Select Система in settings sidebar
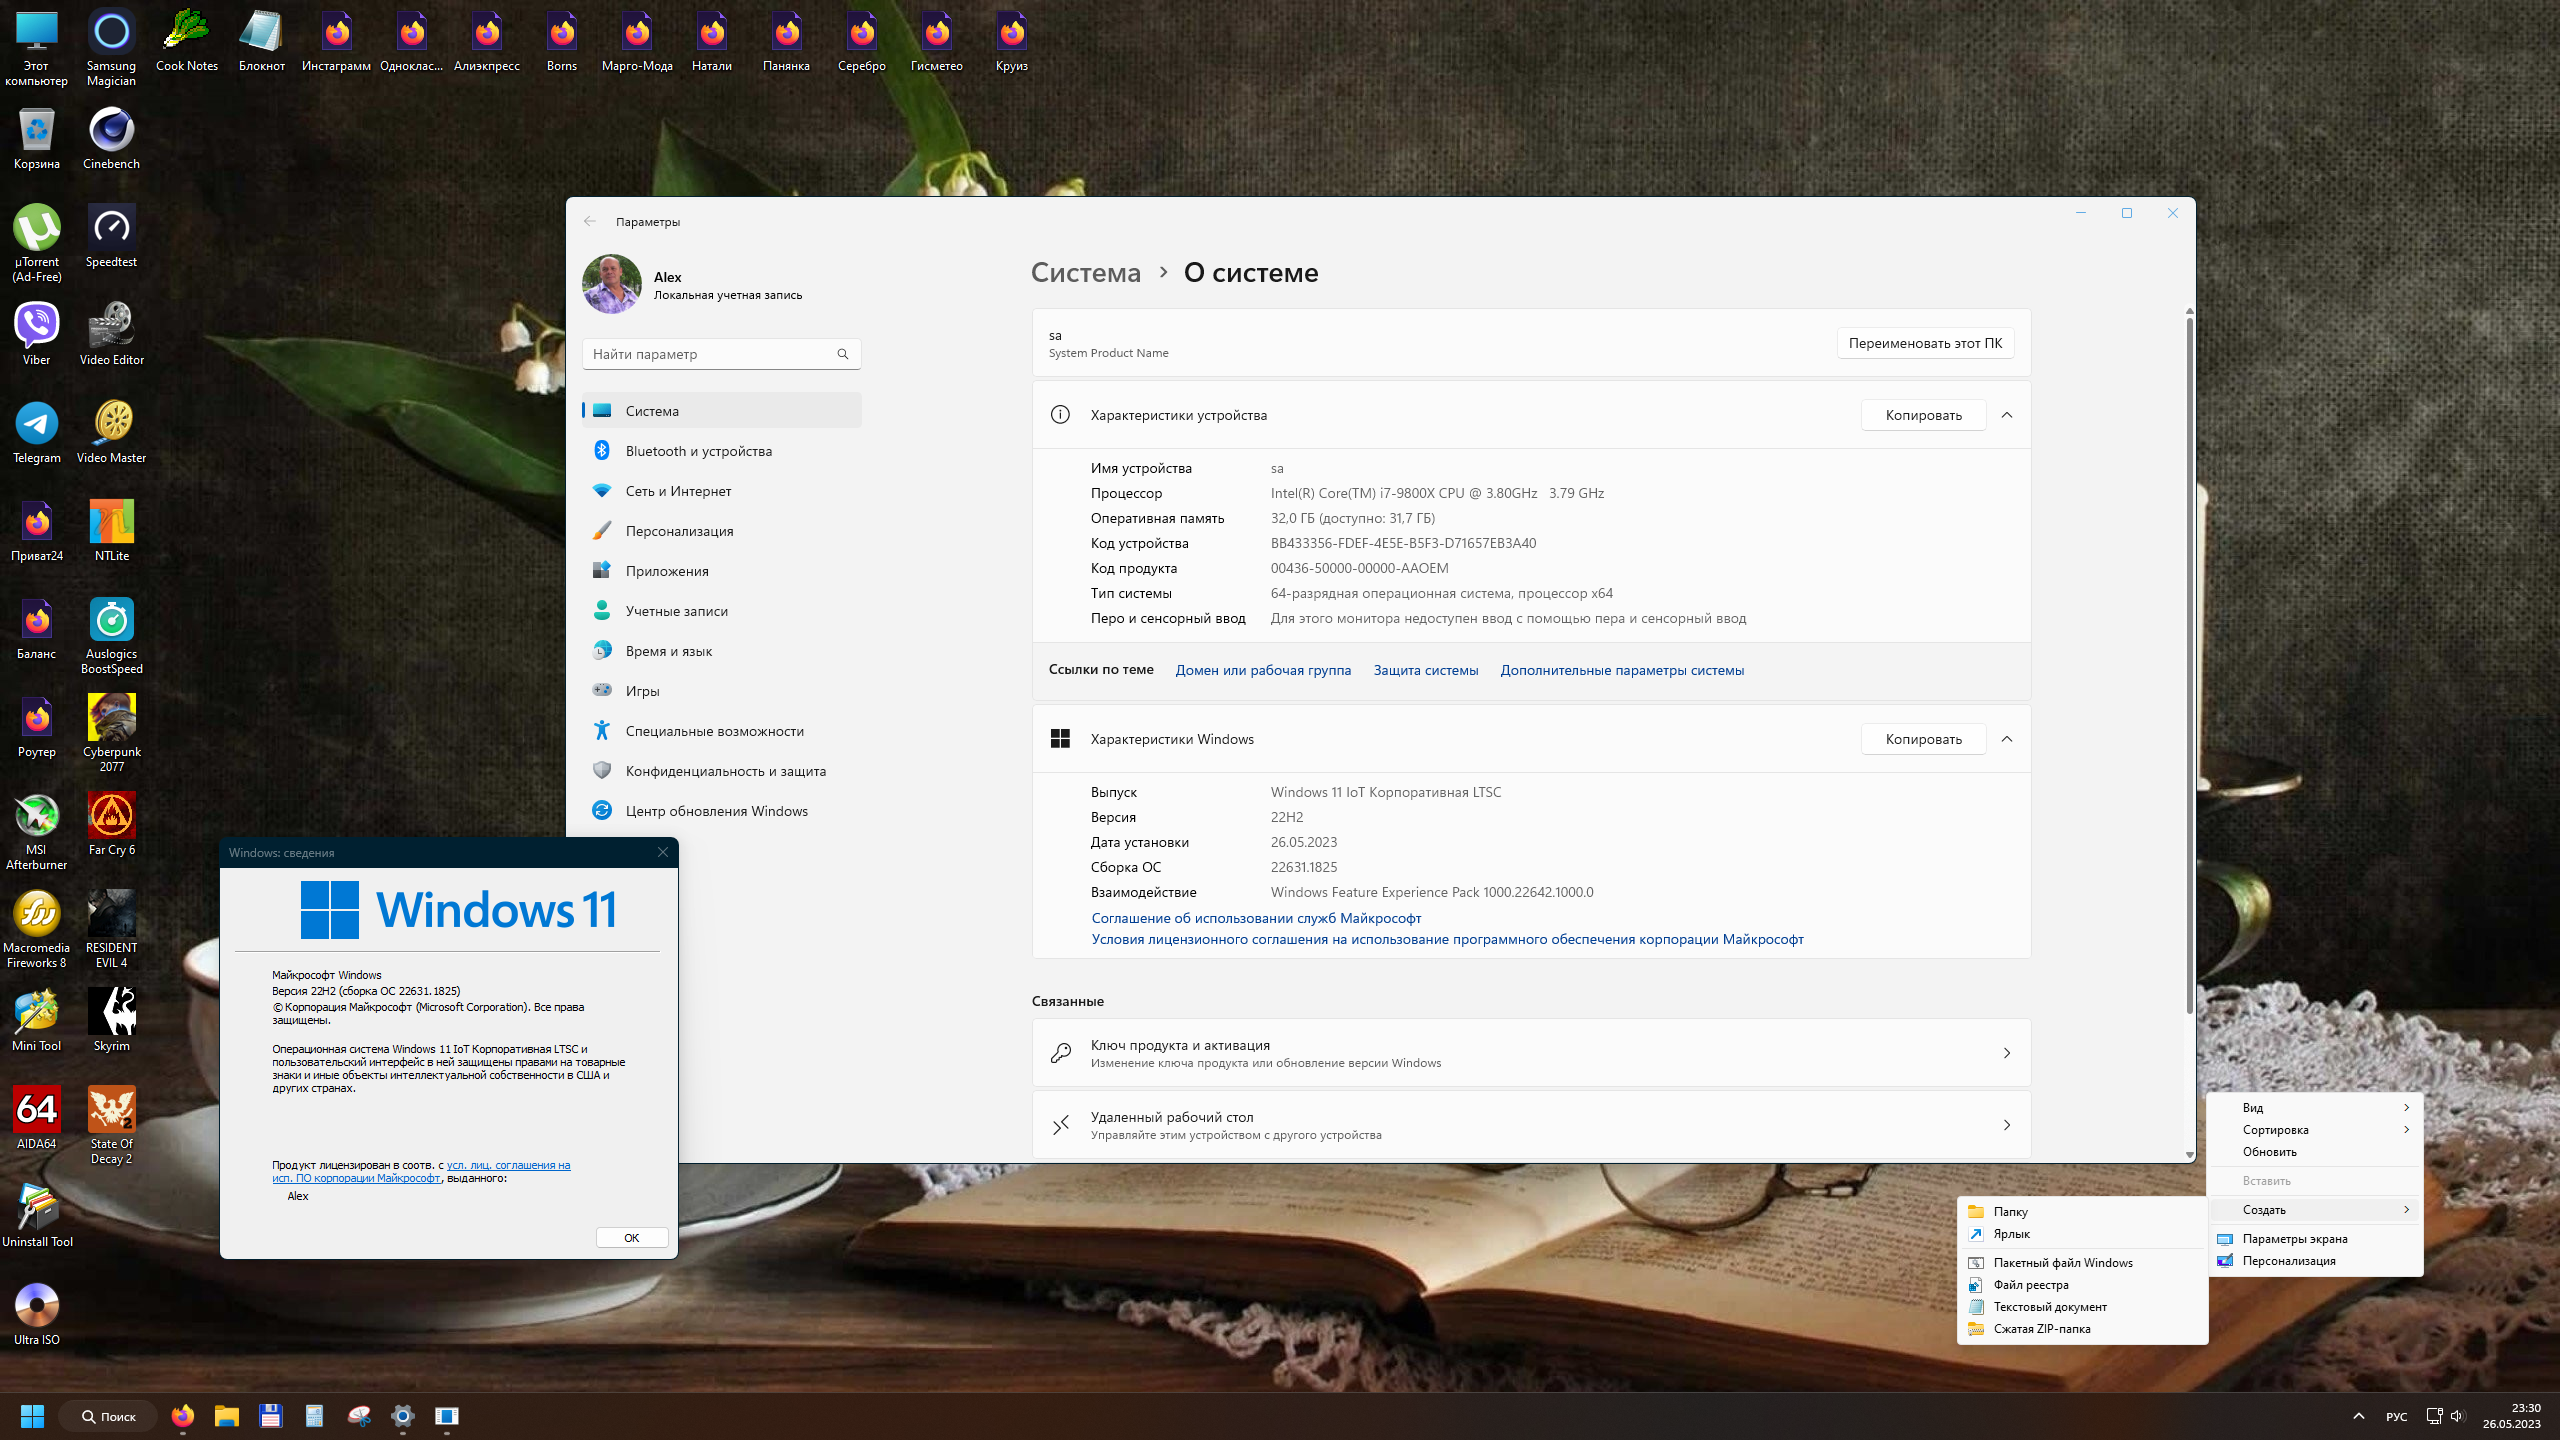The width and height of the screenshot is (2560, 1440). click(721, 411)
